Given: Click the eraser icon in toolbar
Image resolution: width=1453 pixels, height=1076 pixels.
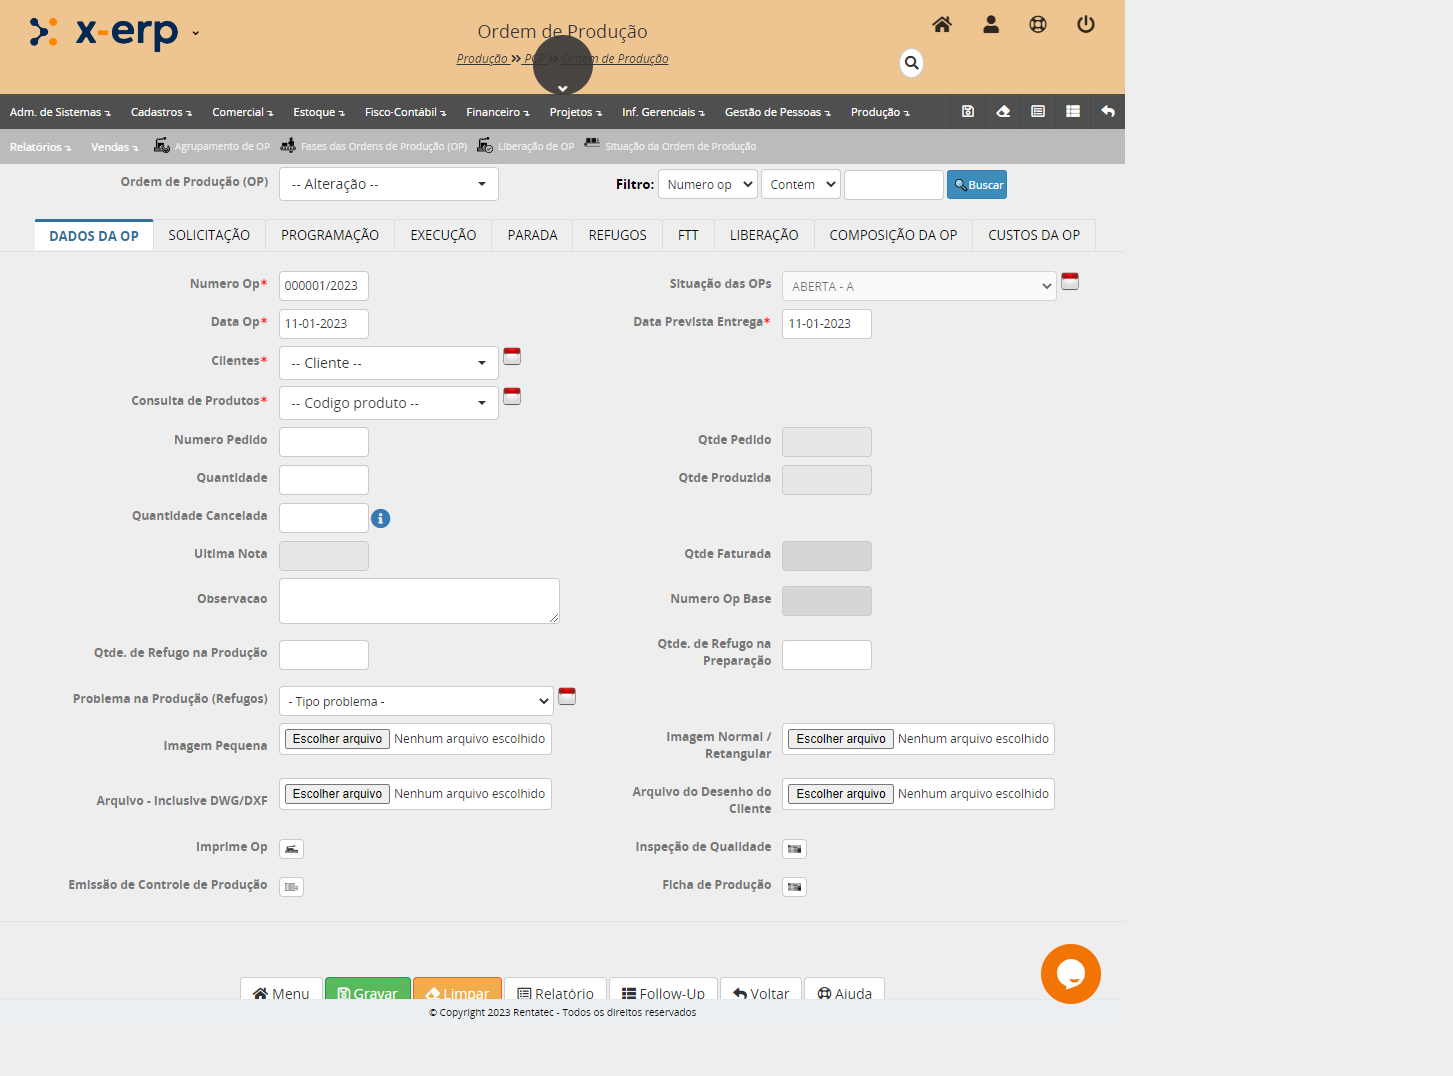Looking at the screenshot, I should click(x=1003, y=112).
